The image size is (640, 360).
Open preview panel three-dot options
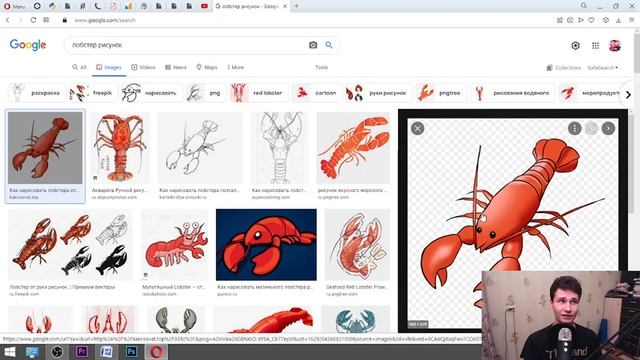click(x=575, y=129)
